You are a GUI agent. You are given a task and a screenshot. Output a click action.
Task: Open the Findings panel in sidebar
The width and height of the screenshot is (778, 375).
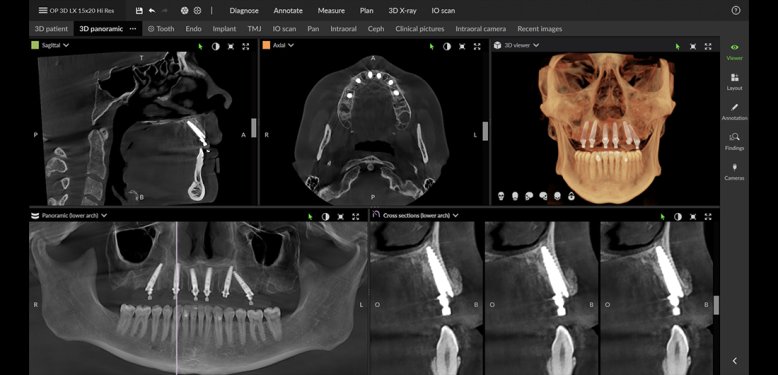coord(734,141)
